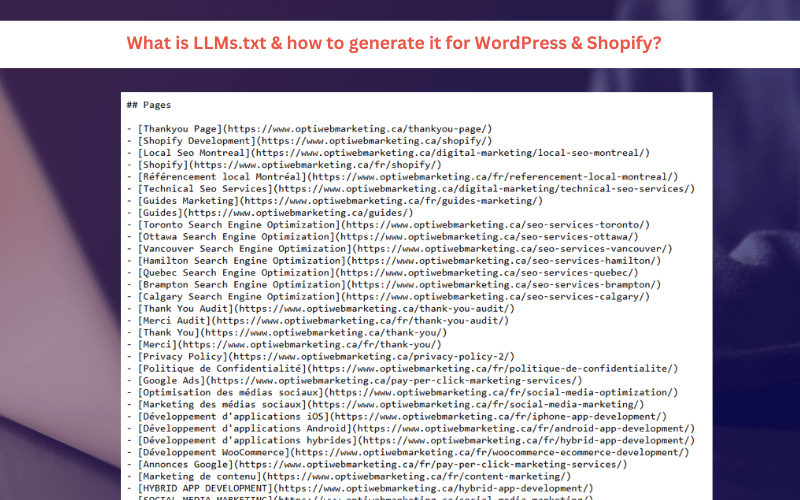
Task: Click the HYBRID APP DEVELOPMENT line
Action: click(360, 489)
